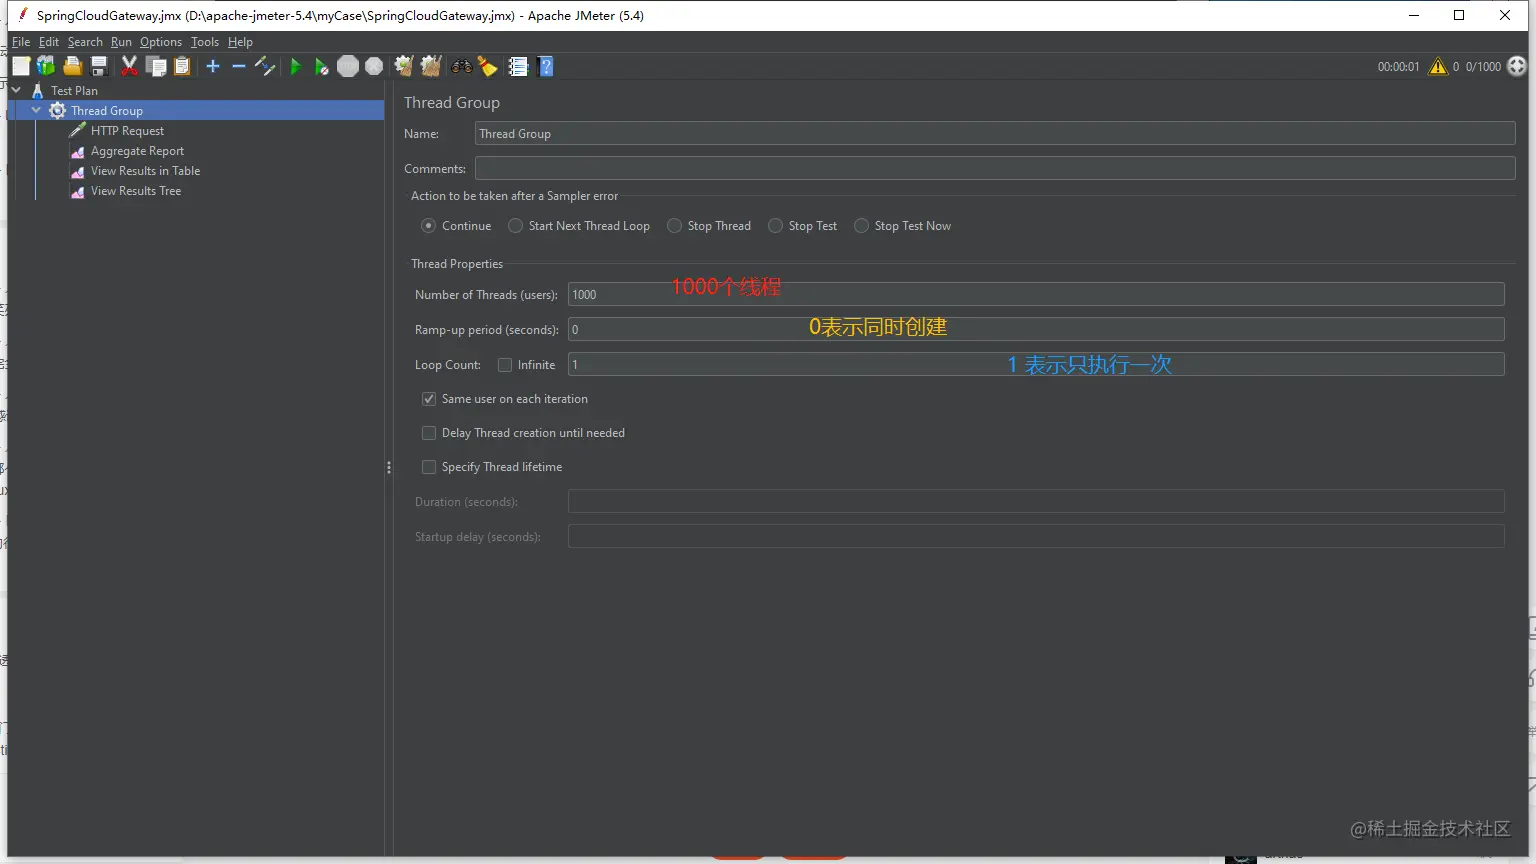Open the Search menu

click(85, 42)
